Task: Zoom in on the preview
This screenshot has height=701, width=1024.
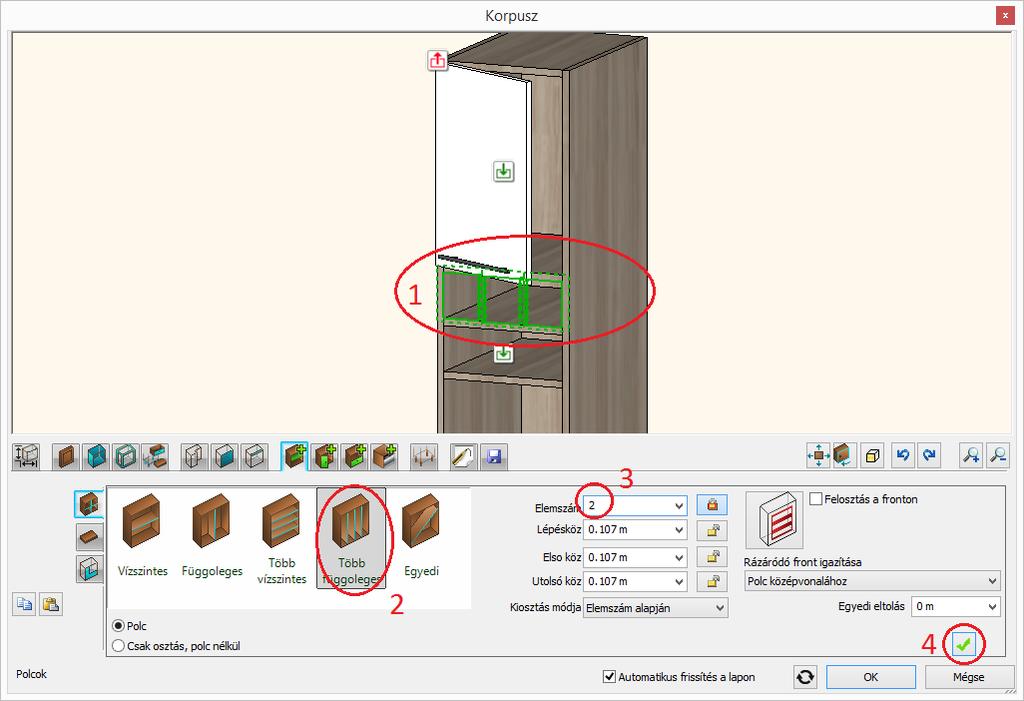Action: pyautogui.click(x=971, y=455)
